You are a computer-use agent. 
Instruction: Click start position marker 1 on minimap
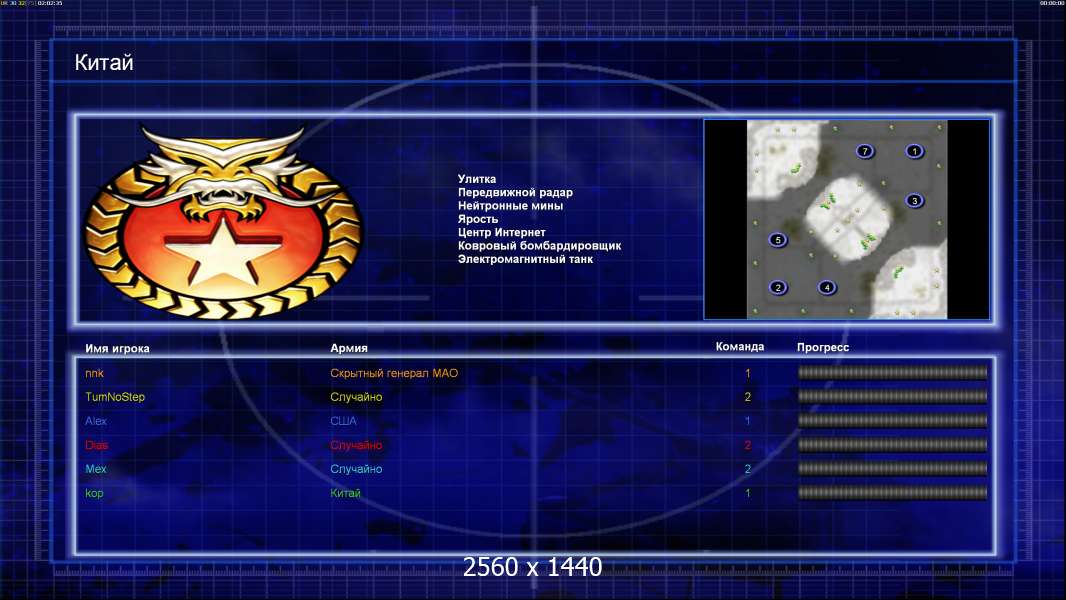coord(914,151)
